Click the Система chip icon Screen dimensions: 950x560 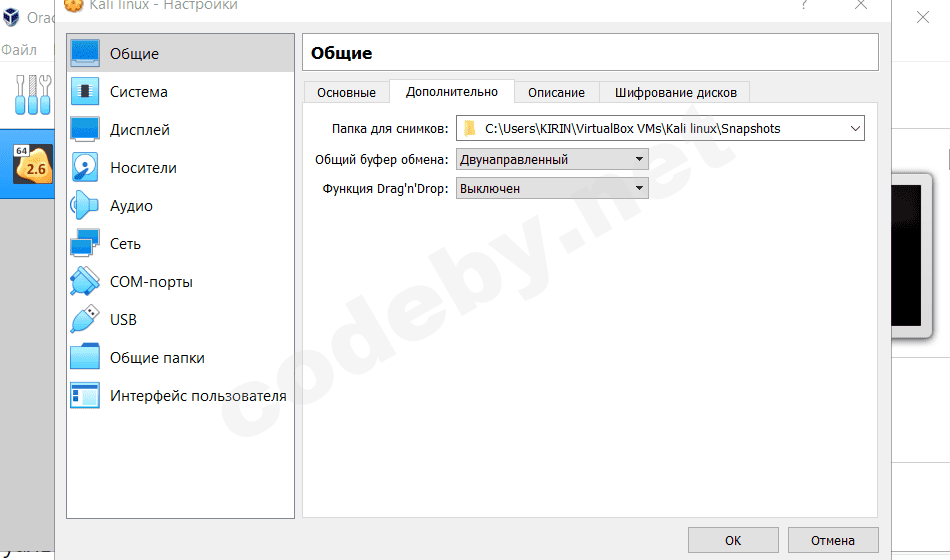85,91
